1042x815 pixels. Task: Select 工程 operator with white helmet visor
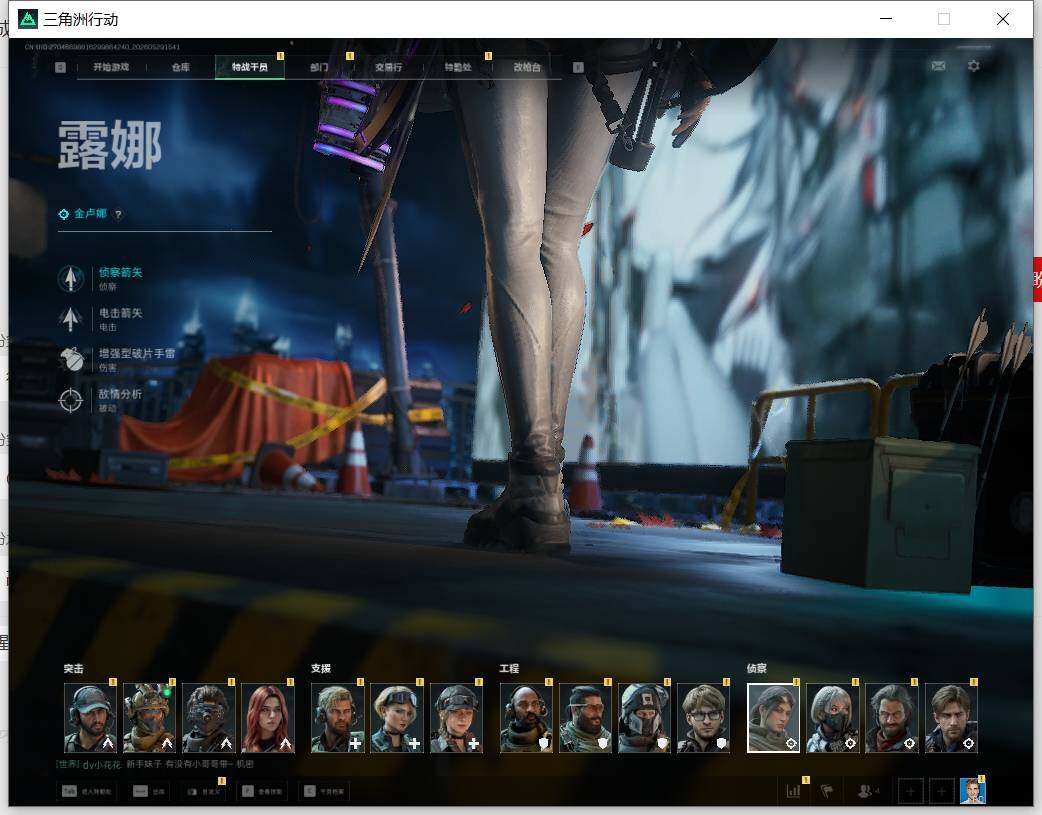coord(645,718)
